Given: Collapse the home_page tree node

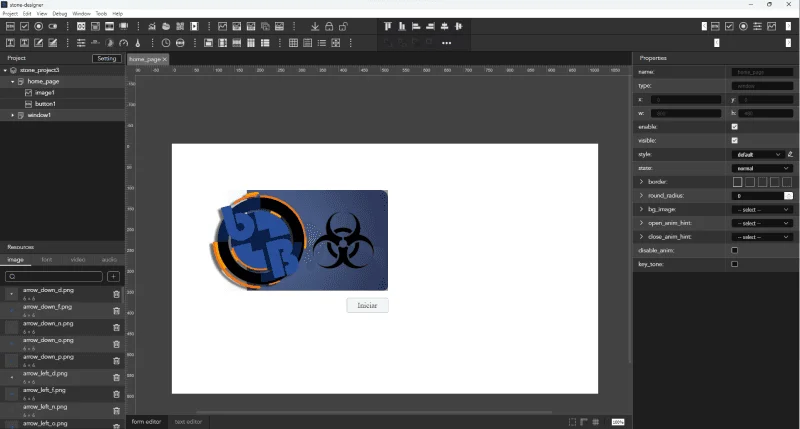Looking at the screenshot, I should point(13,82).
